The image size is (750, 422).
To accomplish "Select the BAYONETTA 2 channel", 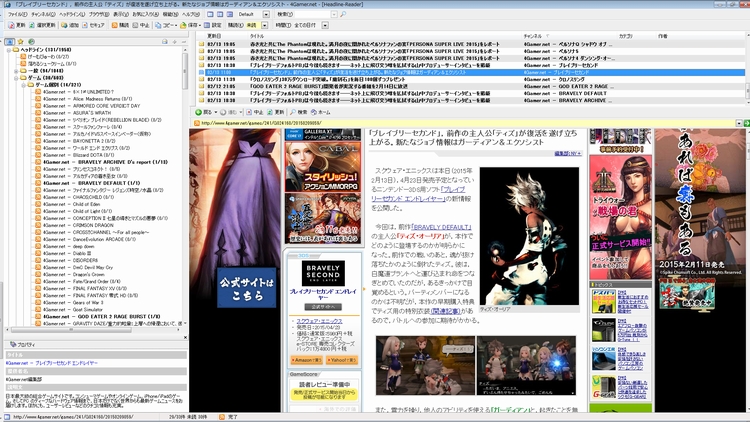I will pos(79,141).
